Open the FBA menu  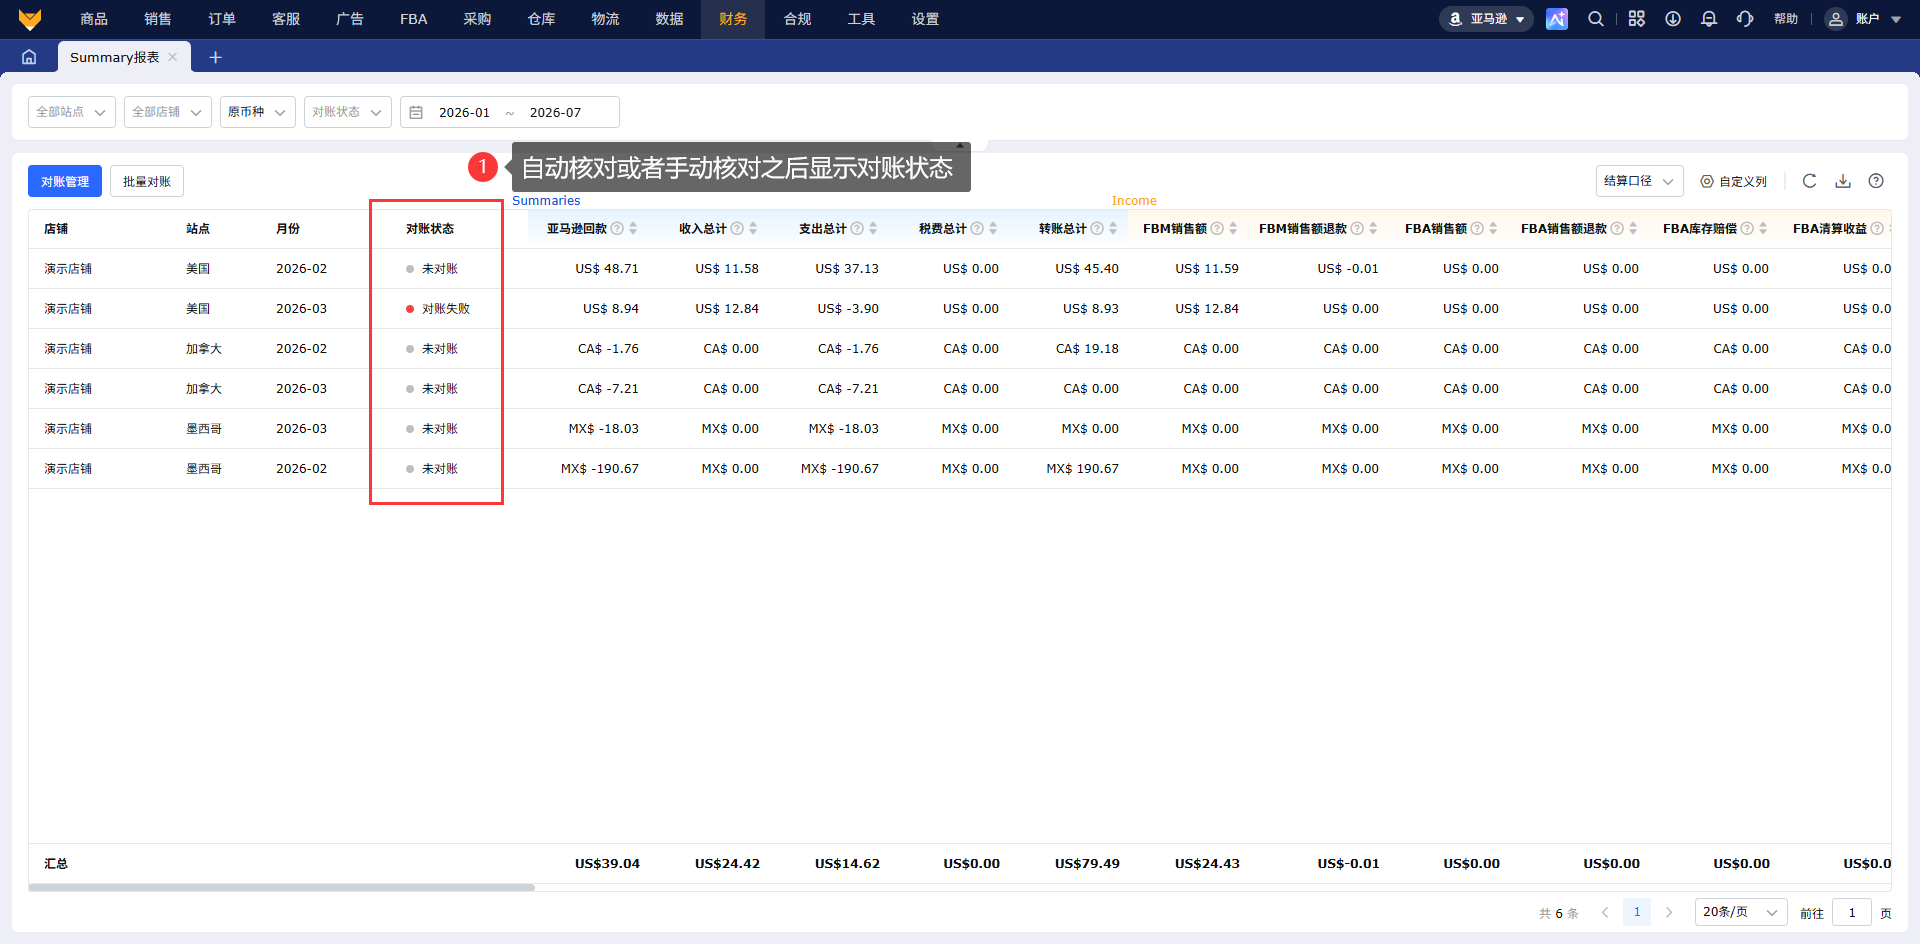[414, 19]
